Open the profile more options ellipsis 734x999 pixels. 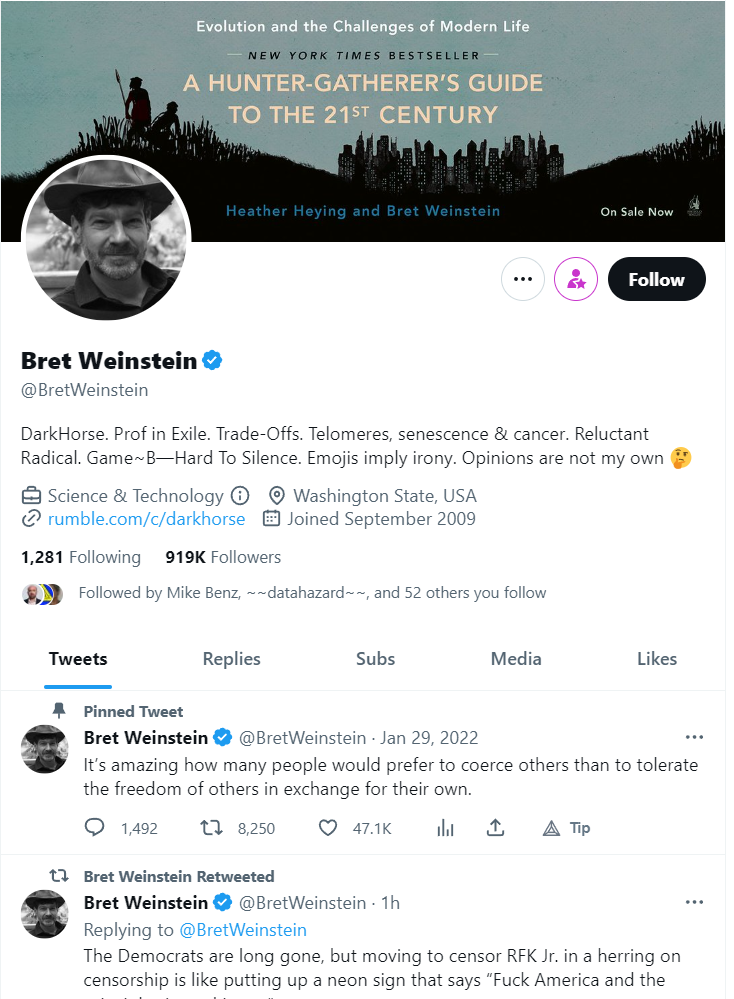522,280
